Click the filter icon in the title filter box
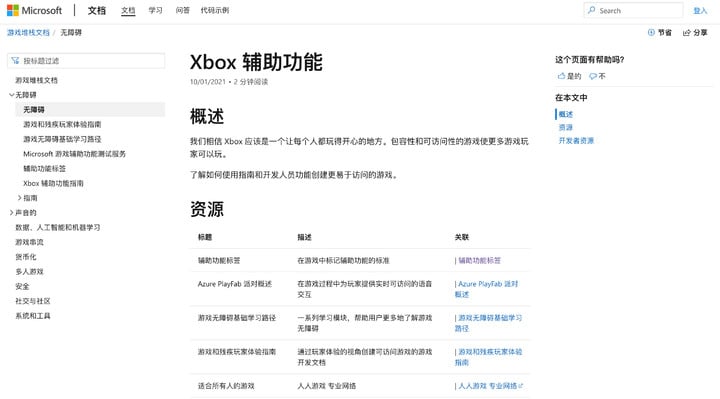Screen dimensions: 720x399 coord(15,61)
